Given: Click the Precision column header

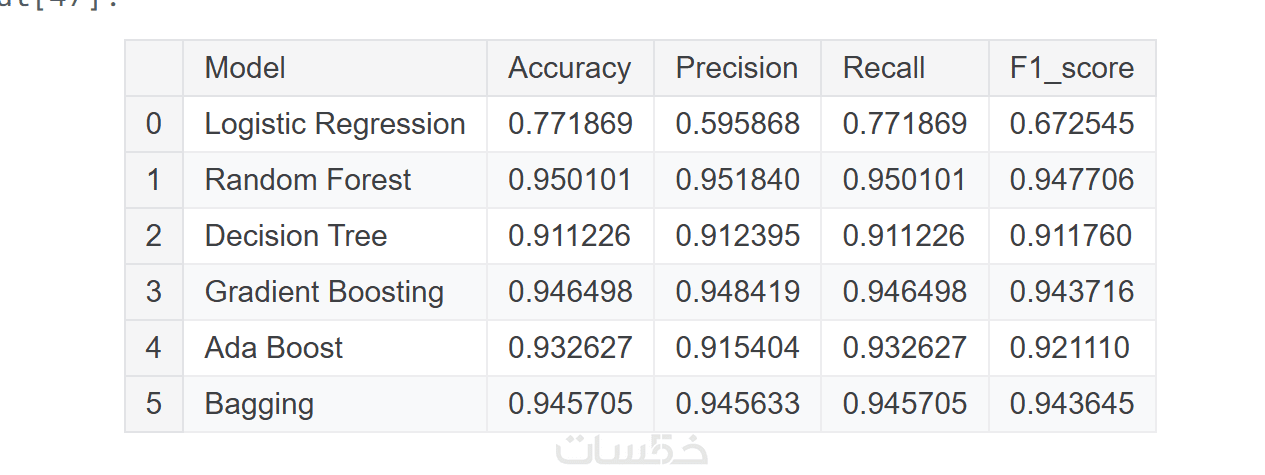Looking at the screenshot, I should tap(737, 68).
